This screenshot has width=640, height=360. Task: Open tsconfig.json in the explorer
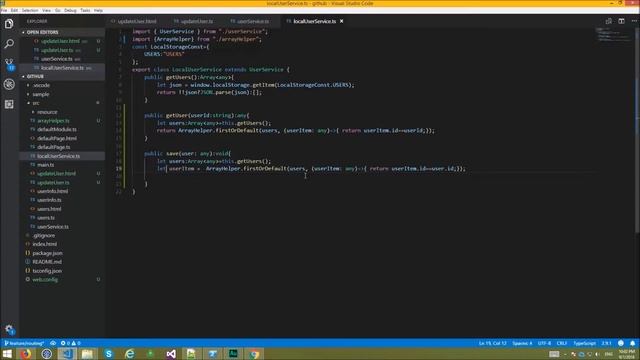47,271
